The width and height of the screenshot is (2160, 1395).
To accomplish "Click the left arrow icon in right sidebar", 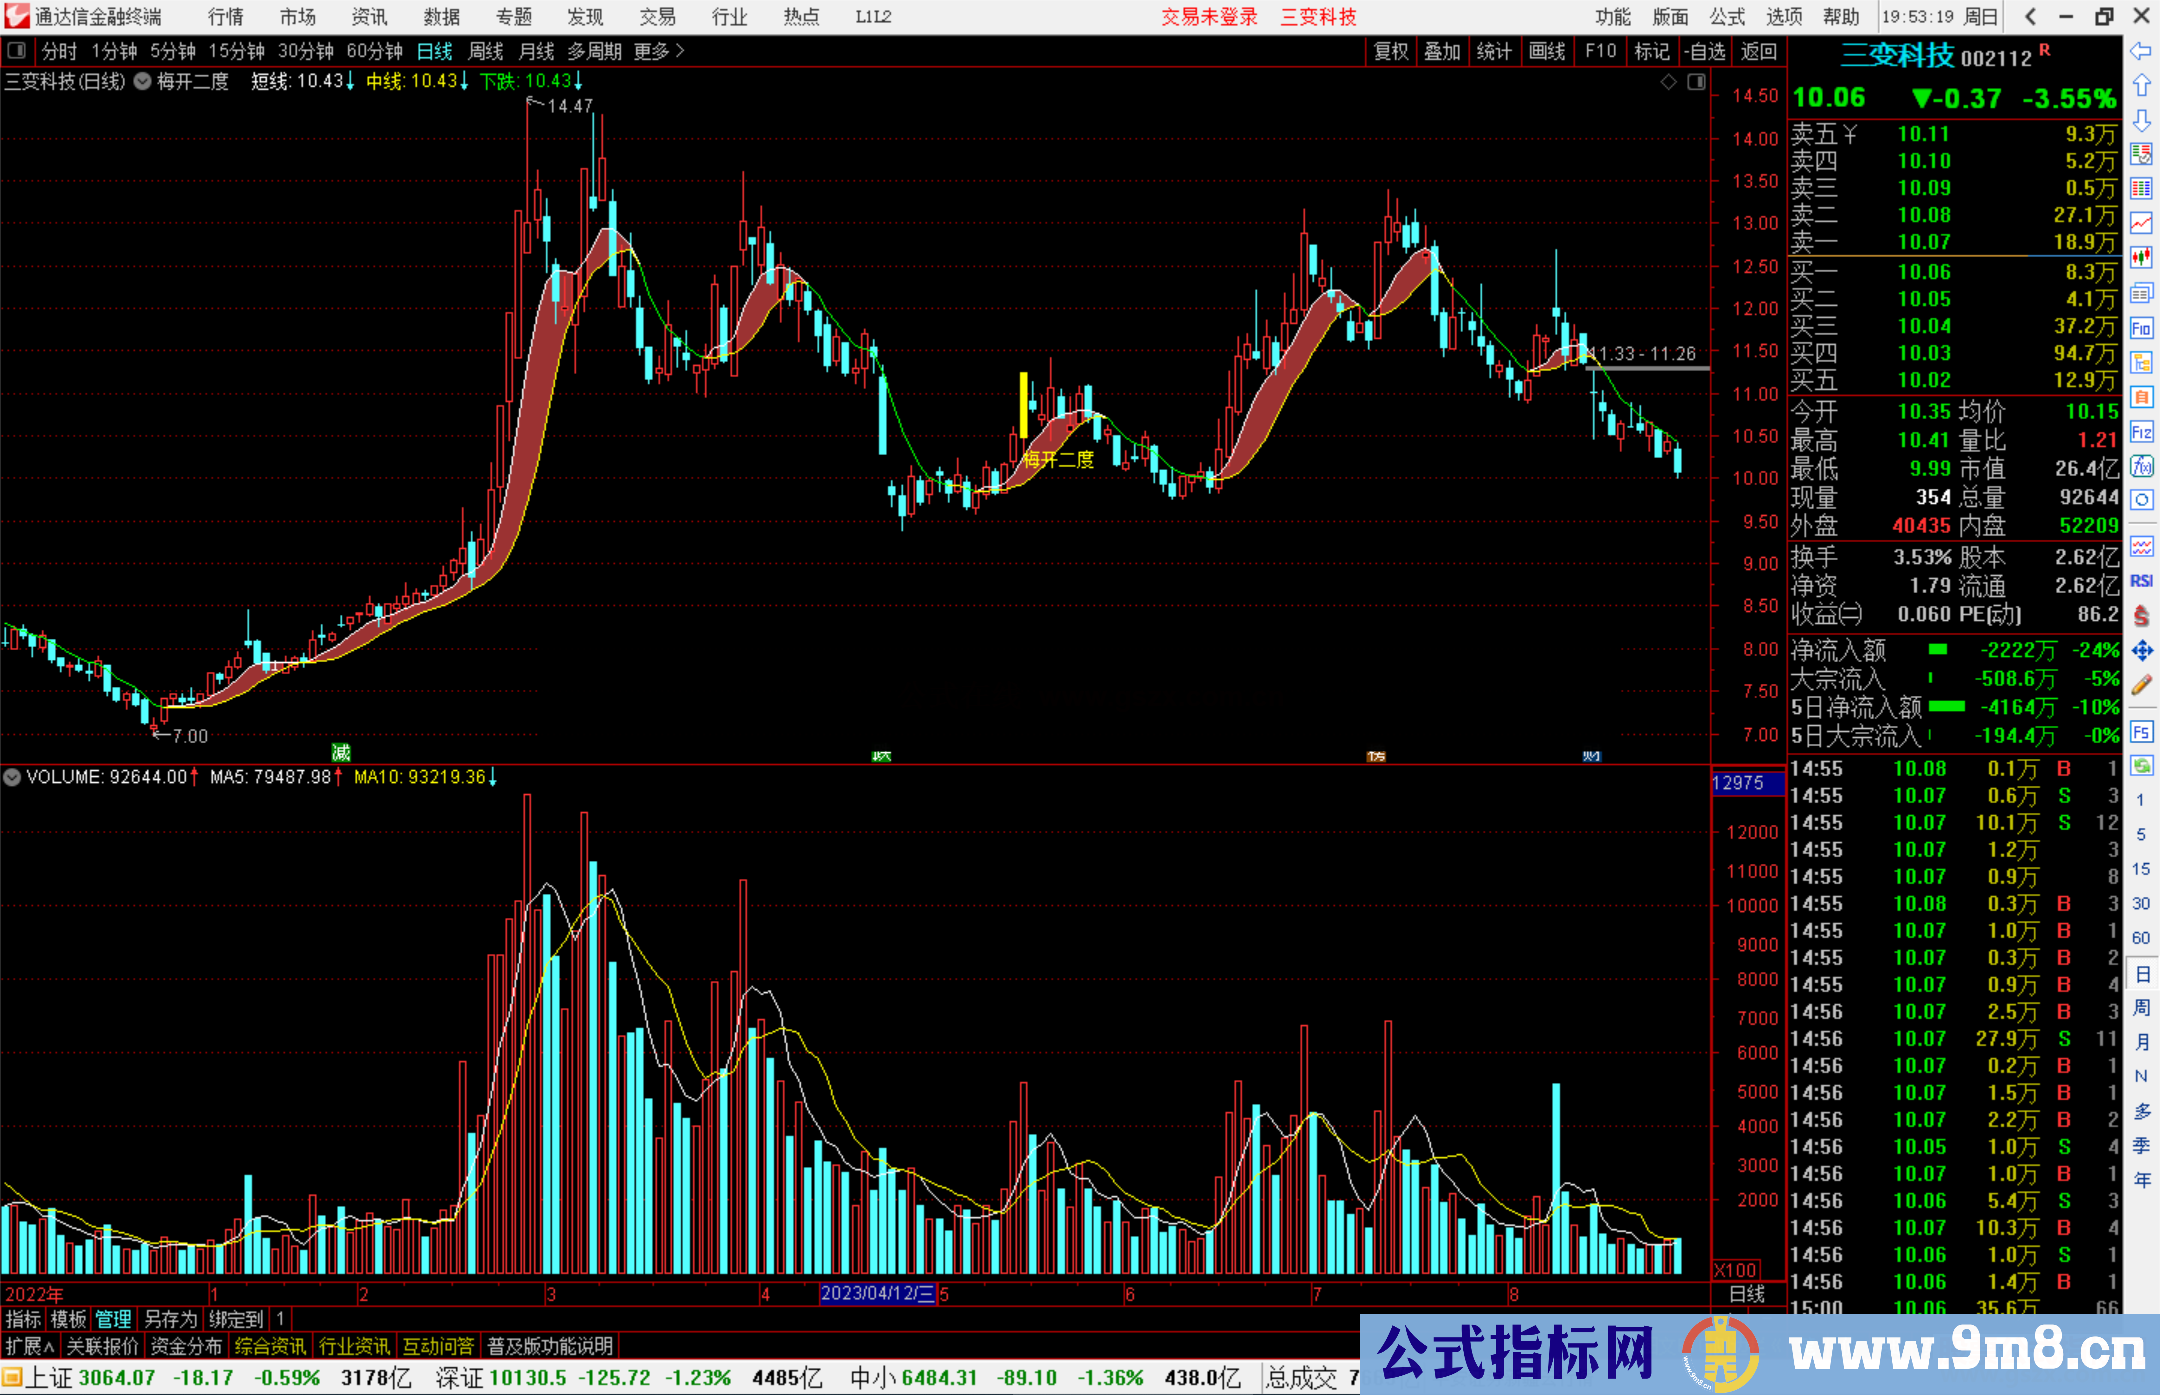I will coord(2141,50).
